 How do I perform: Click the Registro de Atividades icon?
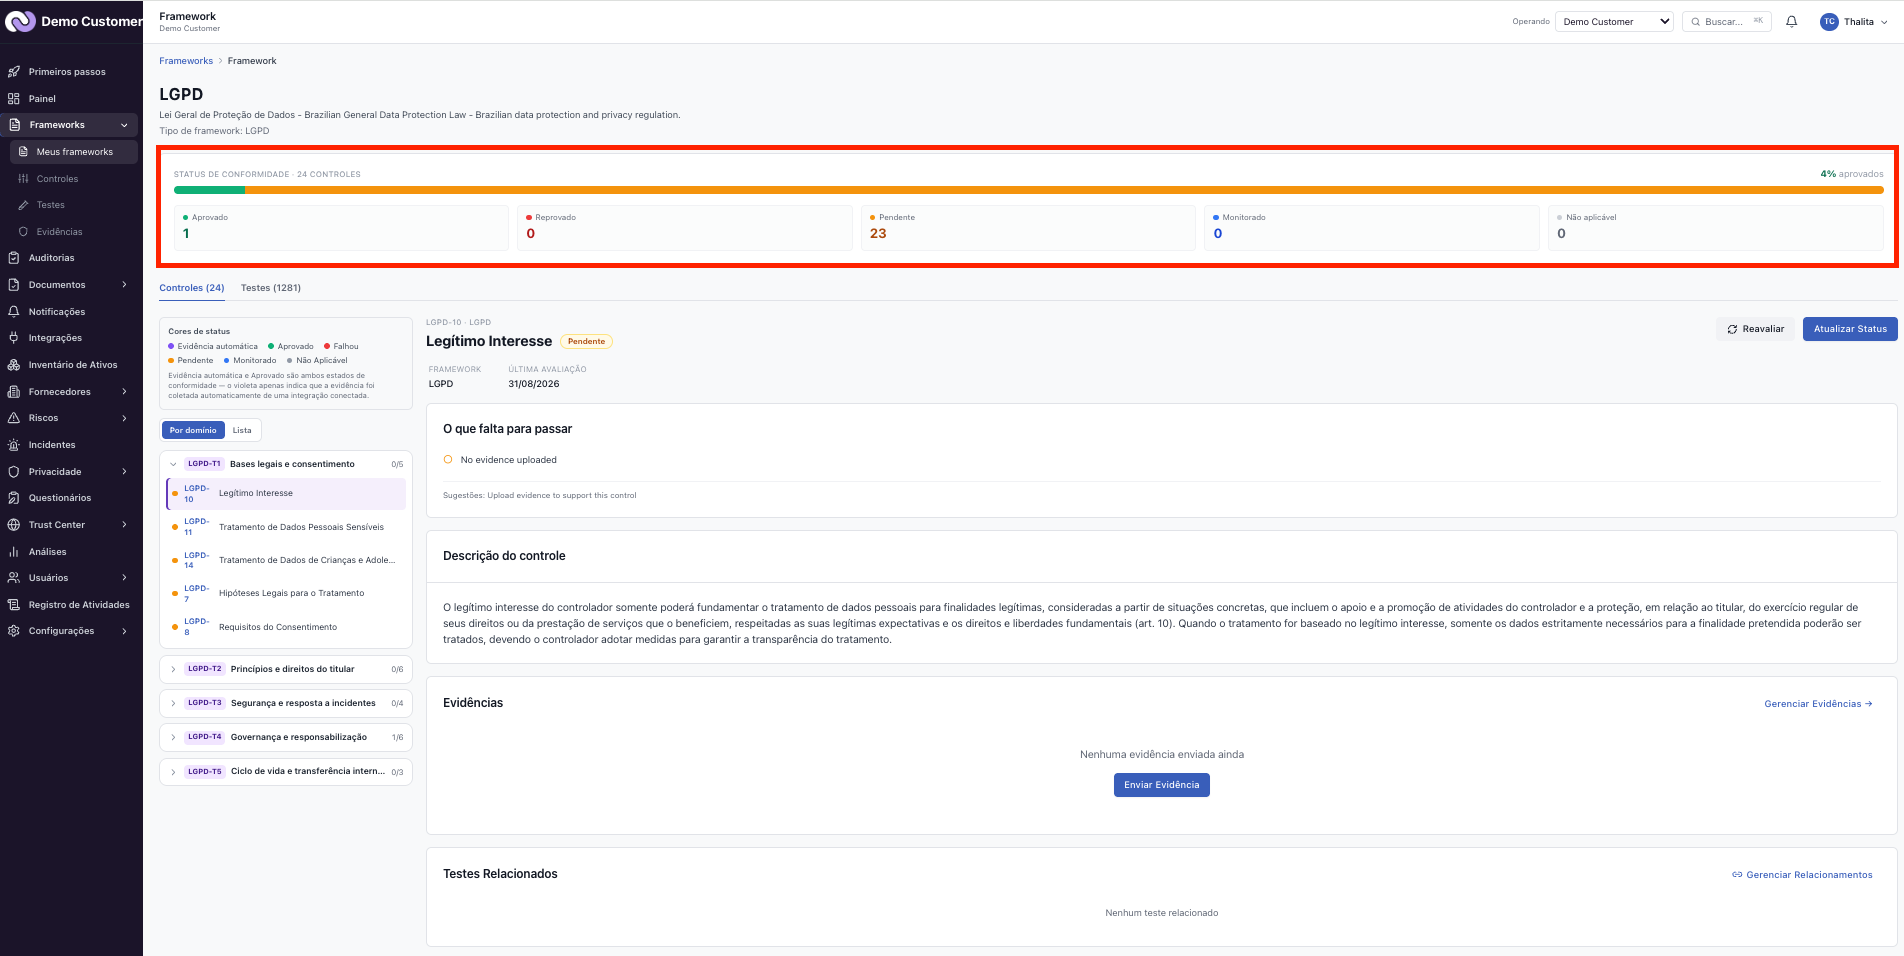(x=14, y=605)
